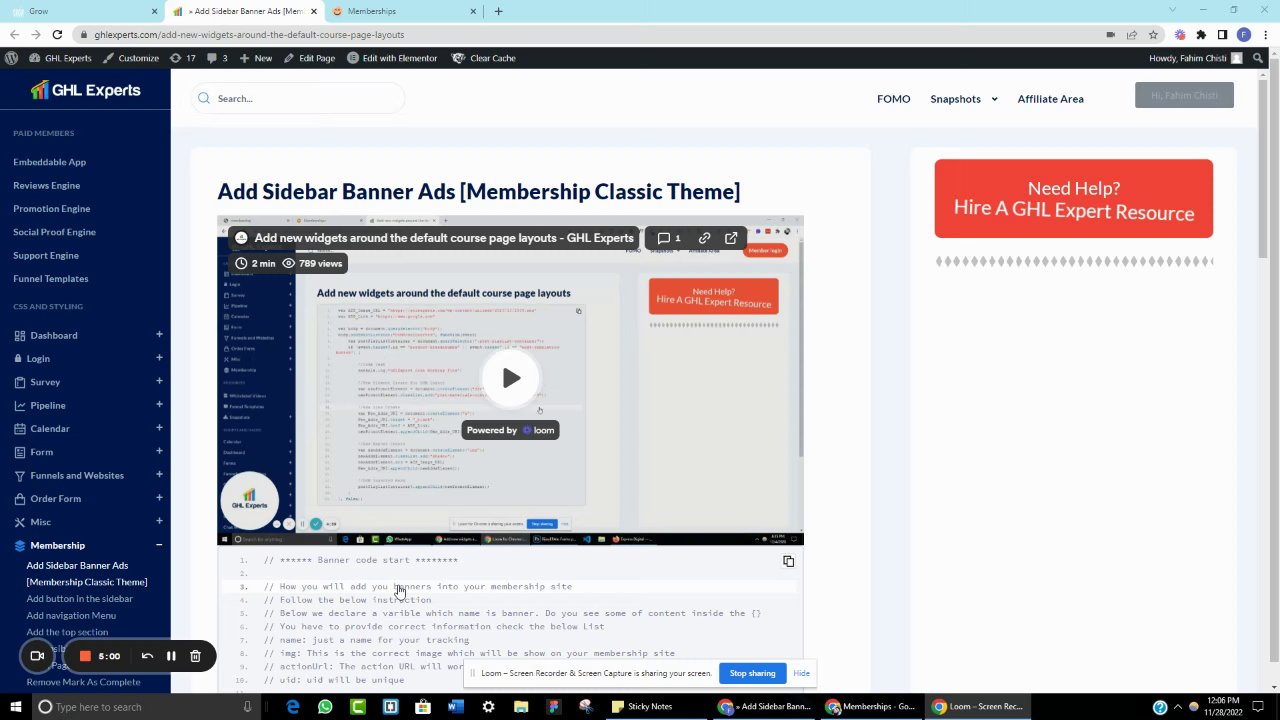
Task: Open Figma from the taskbar
Action: pyautogui.click(x=553, y=707)
